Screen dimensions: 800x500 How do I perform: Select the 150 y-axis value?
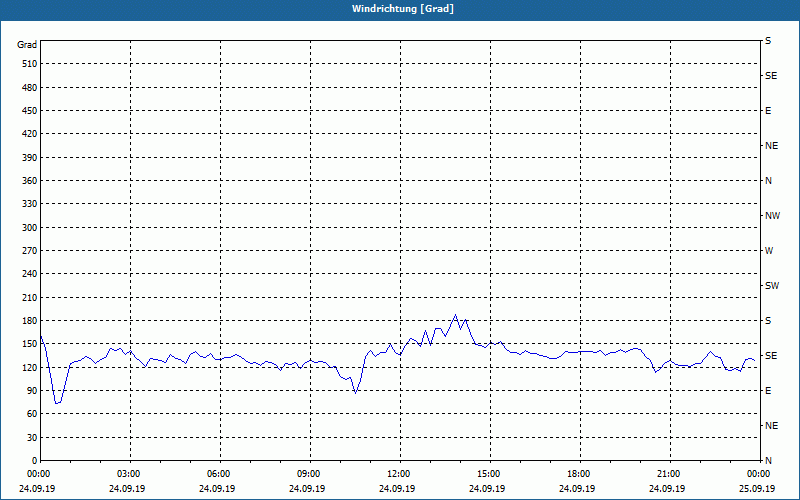click(x=30, y=344)
